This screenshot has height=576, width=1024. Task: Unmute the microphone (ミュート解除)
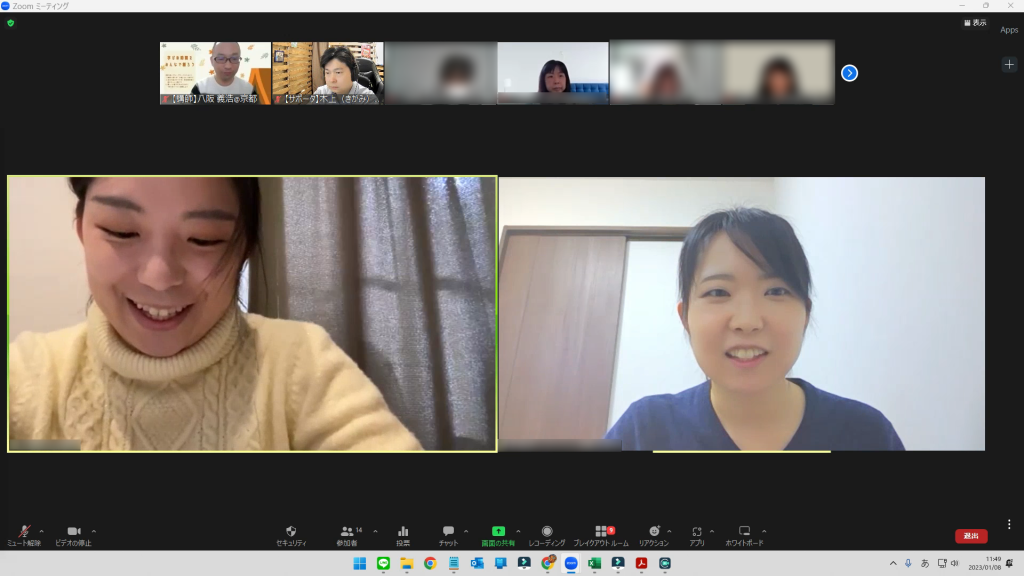[24, 531]
